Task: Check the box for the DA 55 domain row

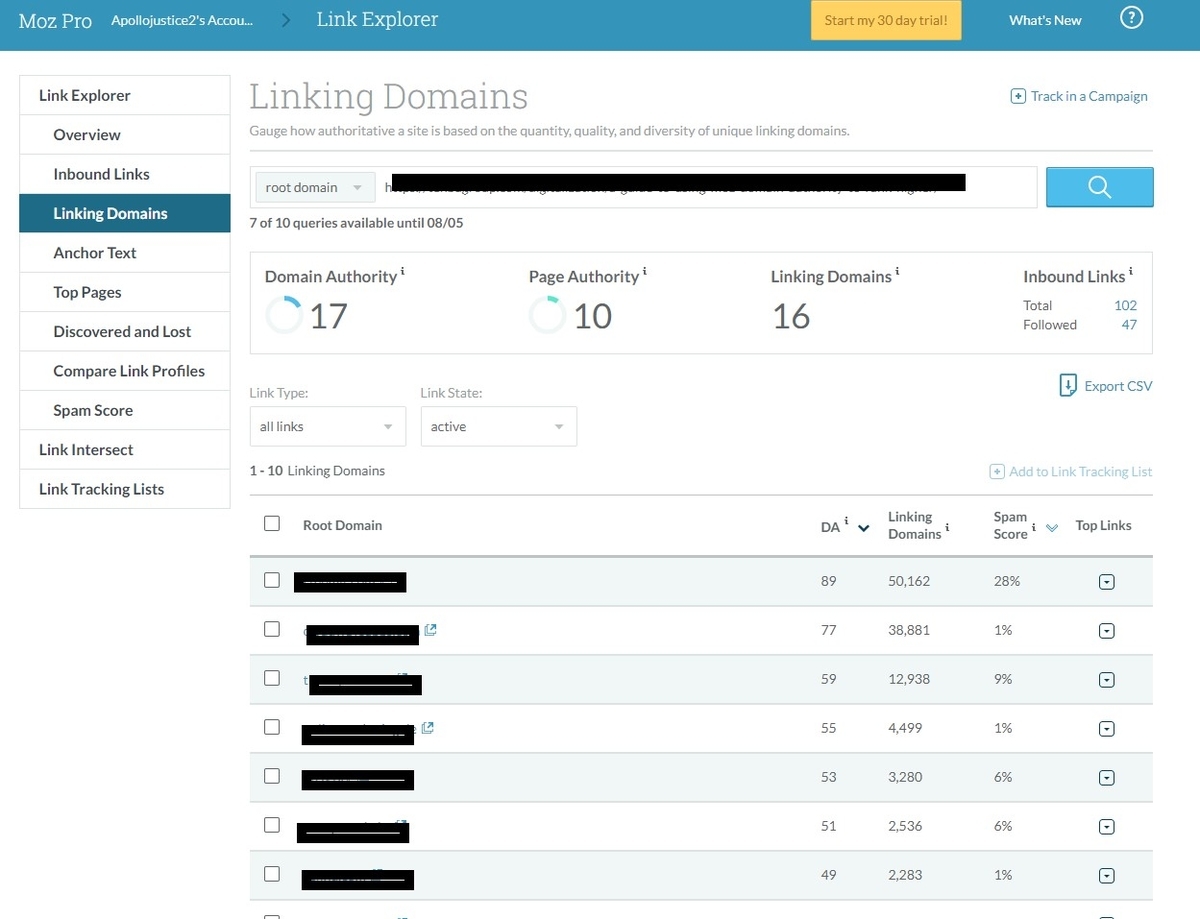Action: pyautogui.click(x=272, y=726)
